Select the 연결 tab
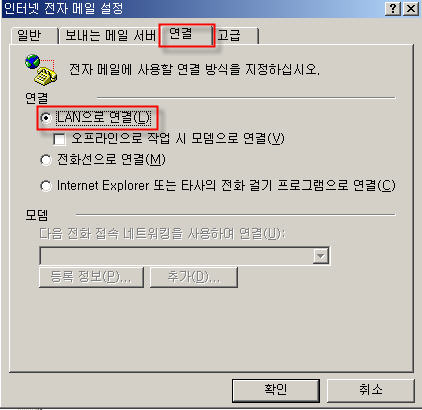Viewport: 422px width, 410px height. (187, 35)
